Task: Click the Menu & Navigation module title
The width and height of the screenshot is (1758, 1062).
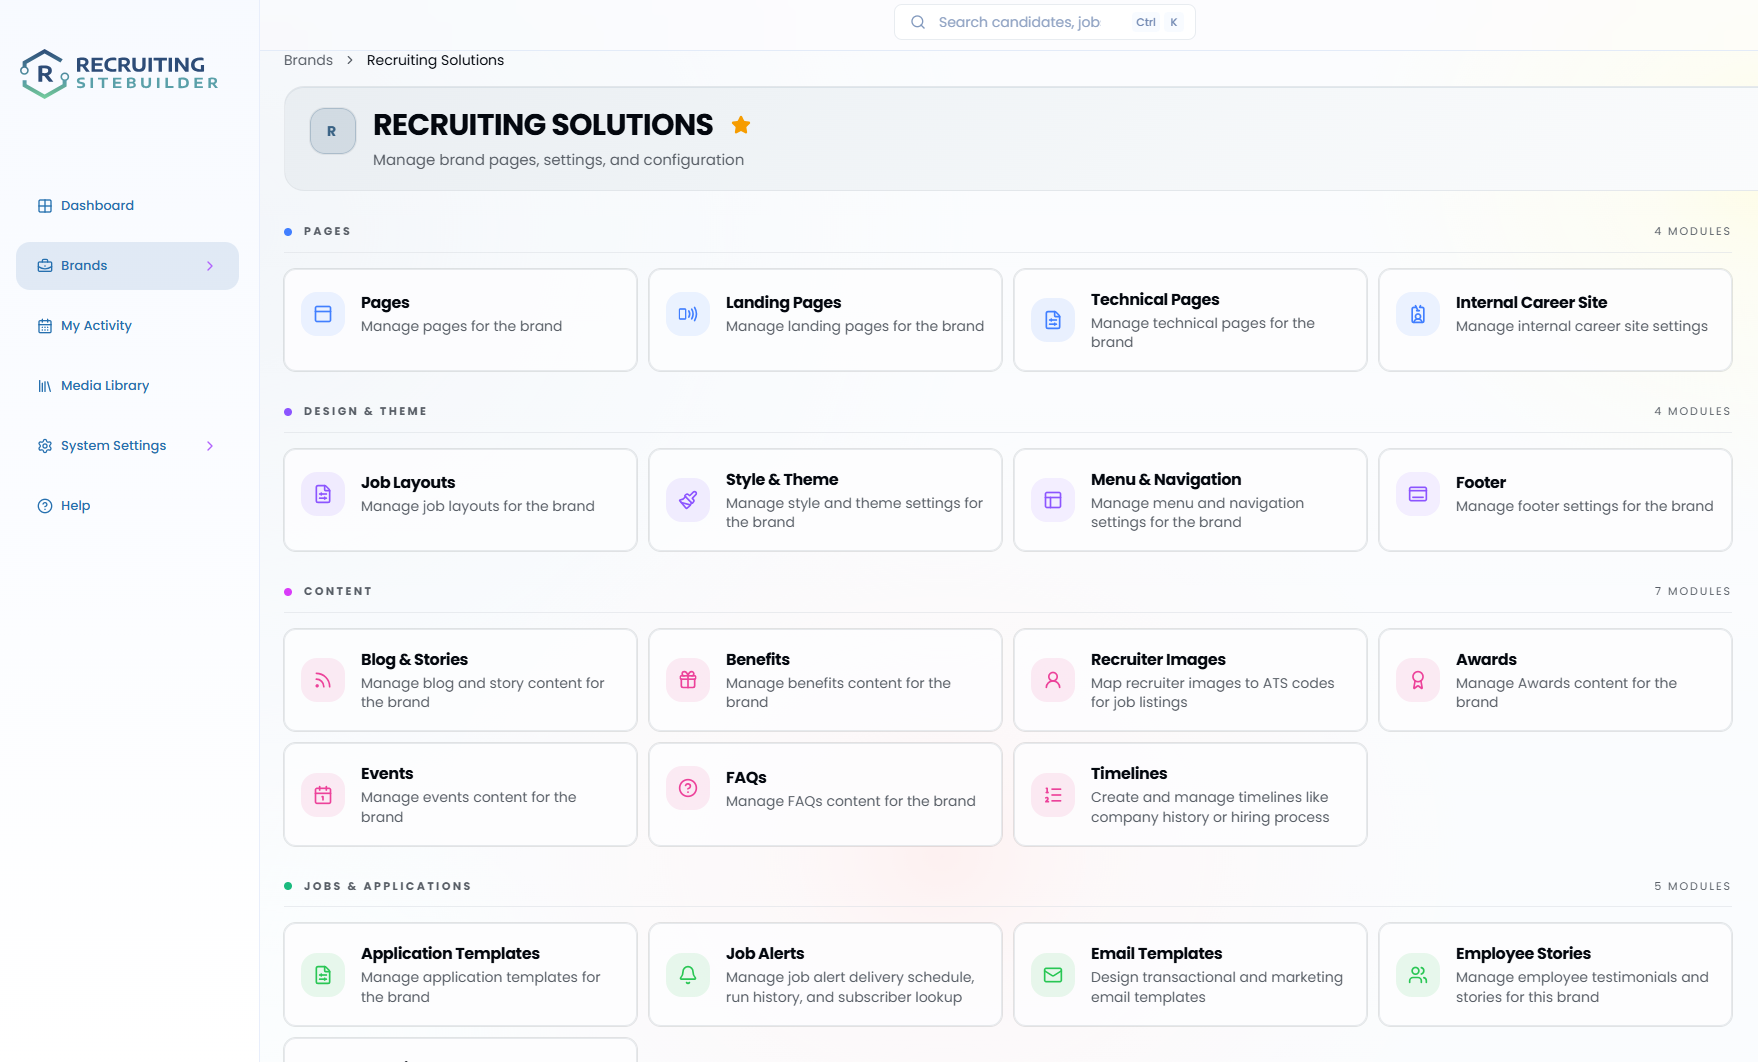Action: pos(1166,479)
